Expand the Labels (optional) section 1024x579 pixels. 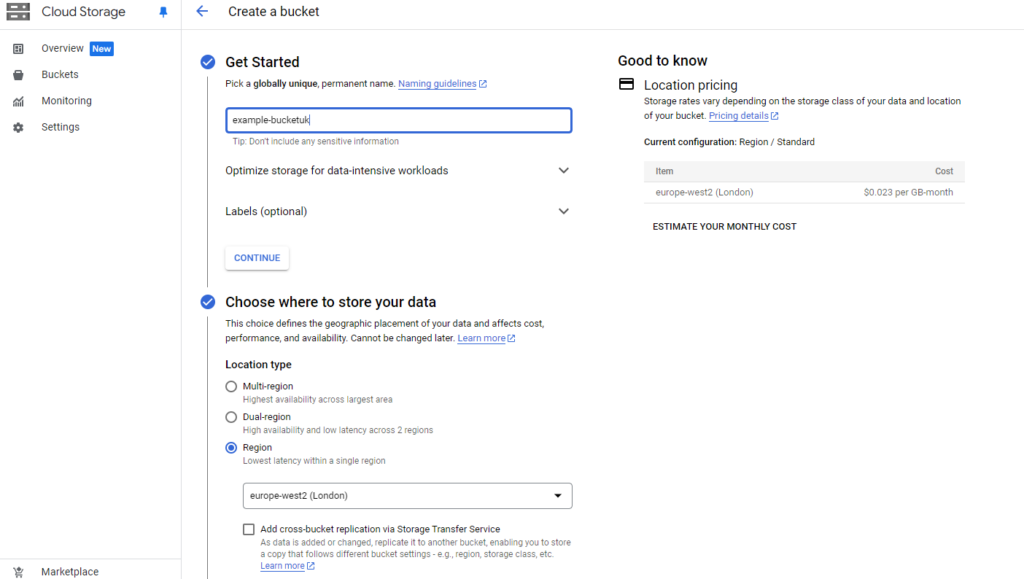click(x=398, y=211)
